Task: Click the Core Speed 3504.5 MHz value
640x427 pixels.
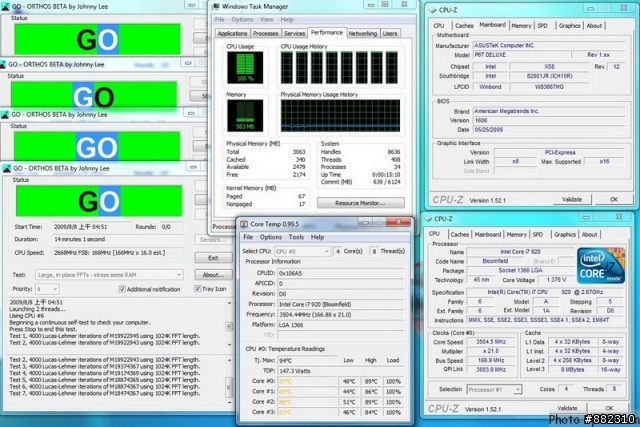Action: coord(491,342)
